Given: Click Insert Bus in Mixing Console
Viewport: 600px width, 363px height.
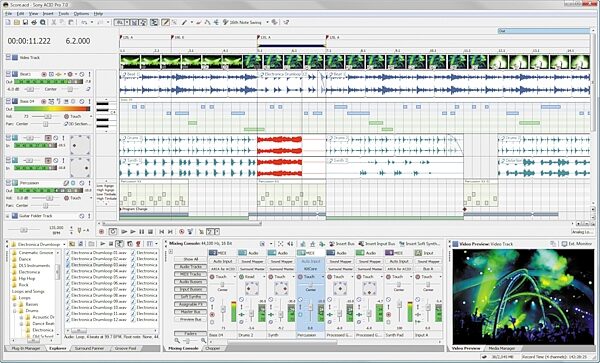Looking at the screenshot, I should 342,244.
